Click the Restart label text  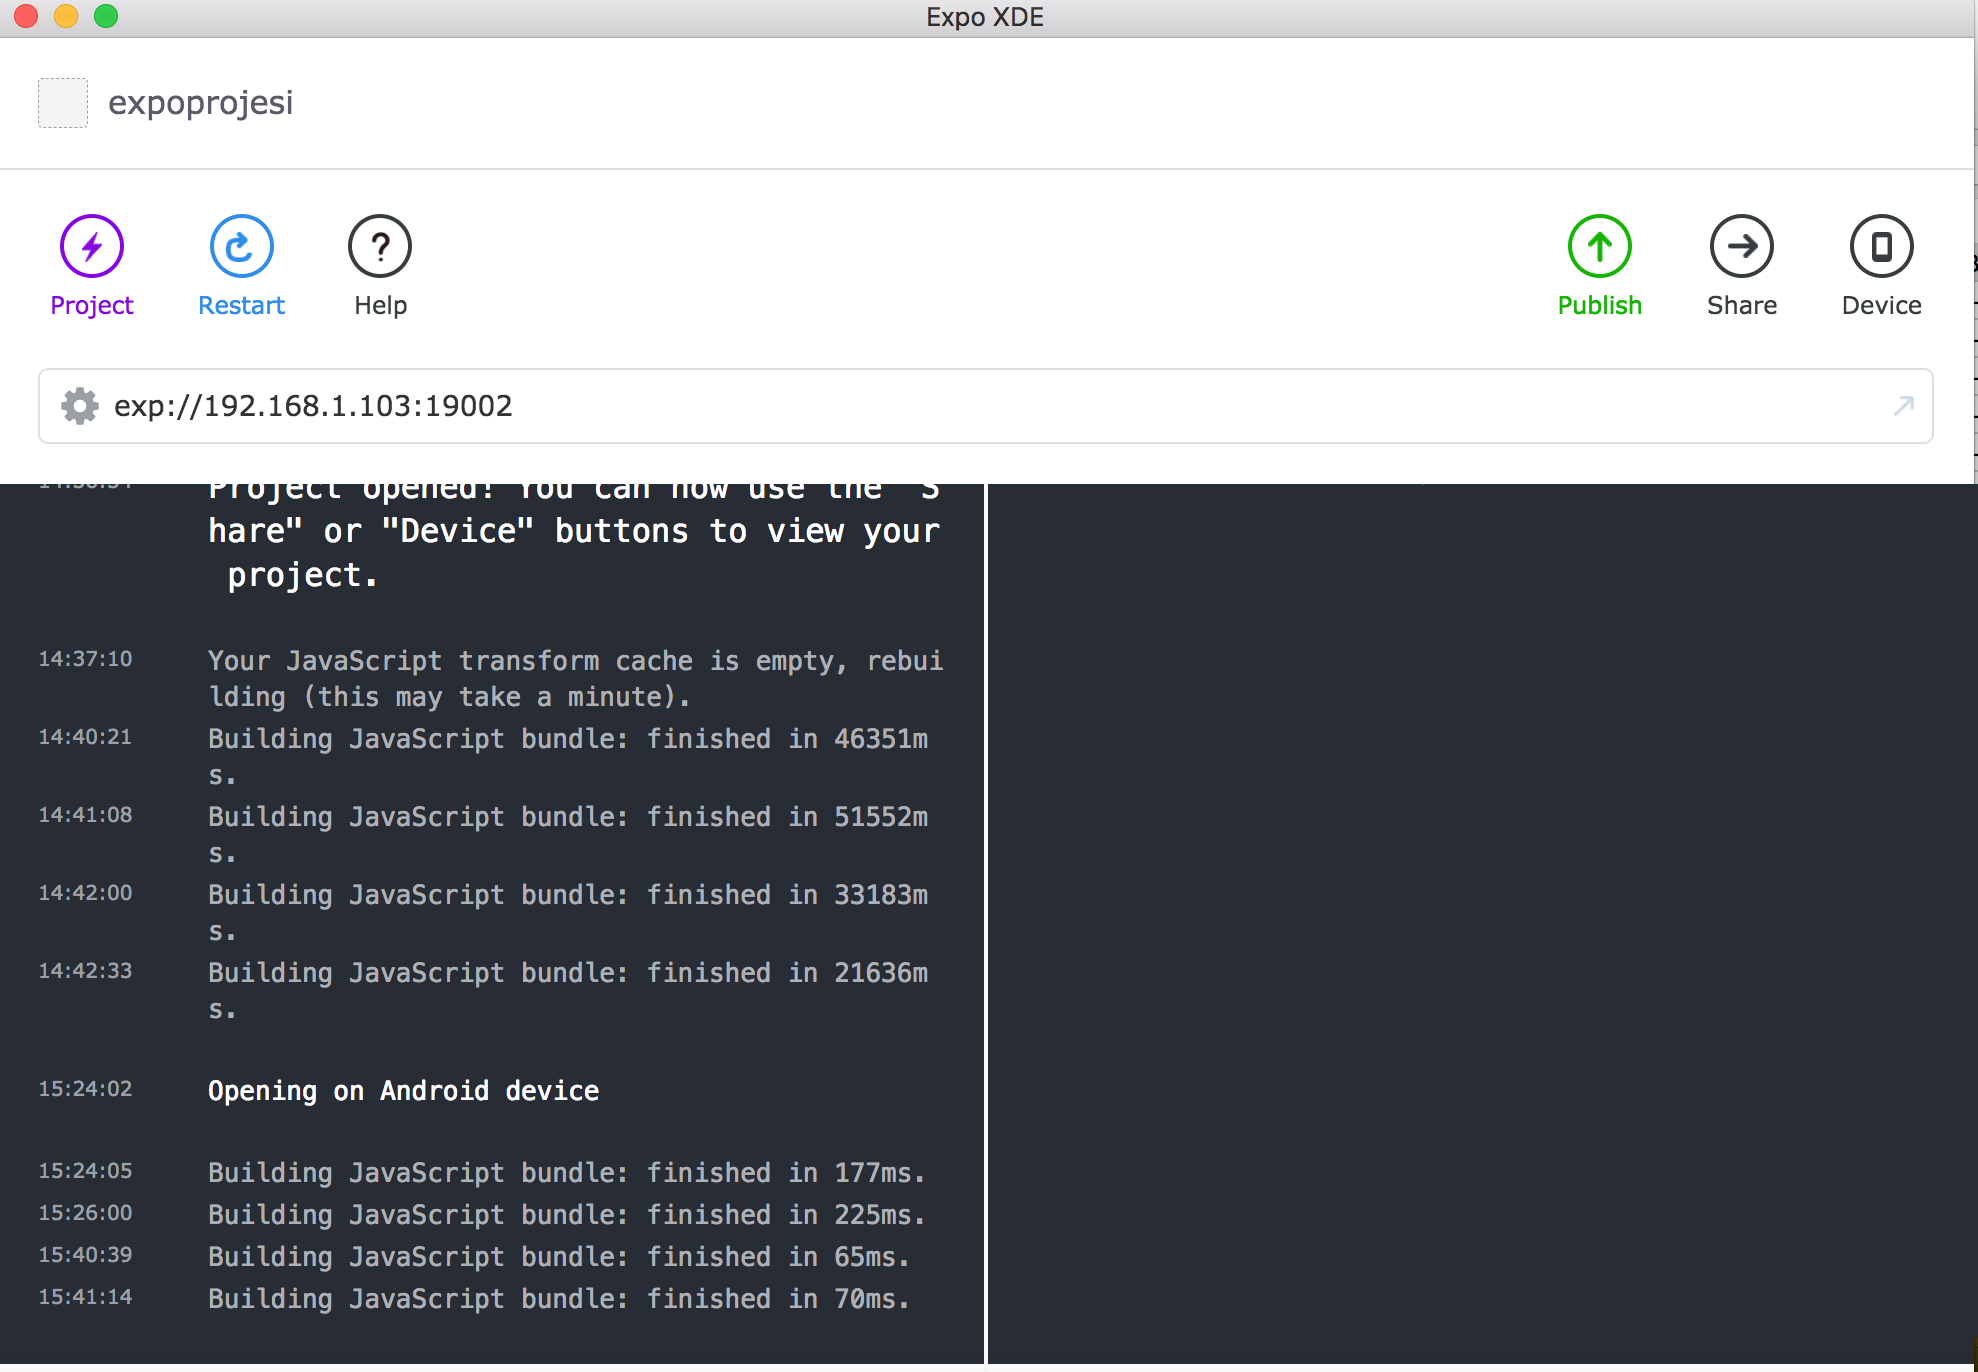point(241,305)
